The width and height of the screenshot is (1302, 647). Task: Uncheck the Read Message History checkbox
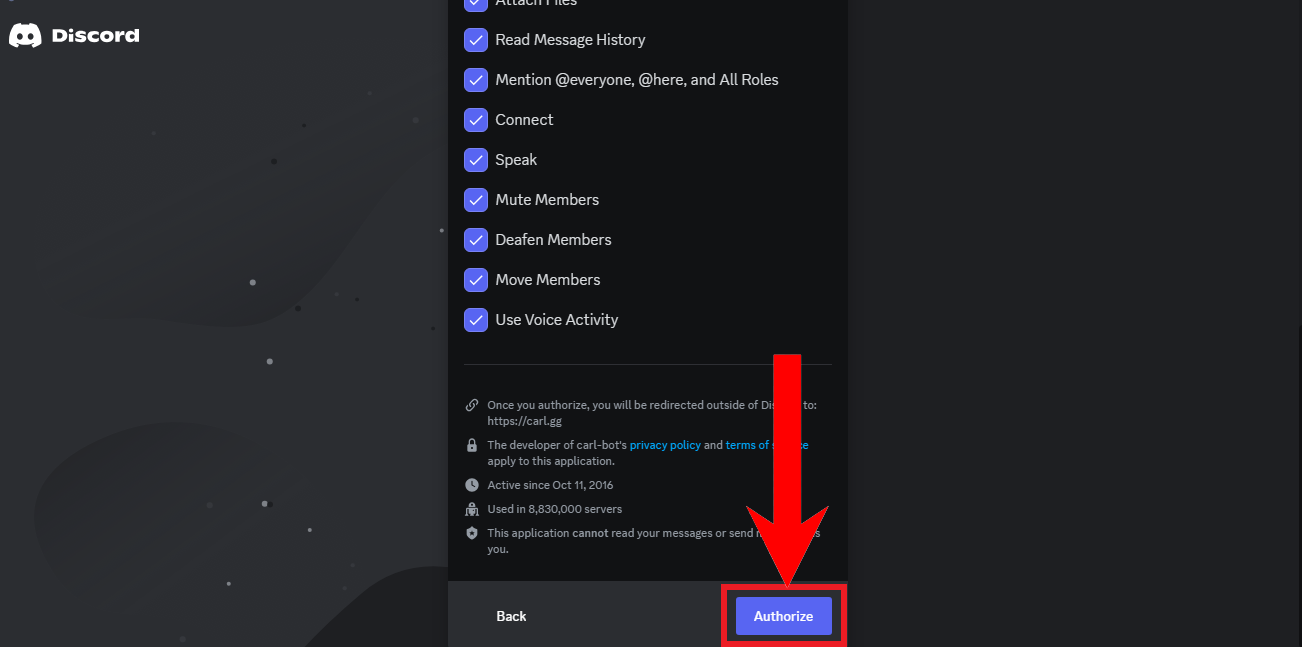click(x=476, y=40)
